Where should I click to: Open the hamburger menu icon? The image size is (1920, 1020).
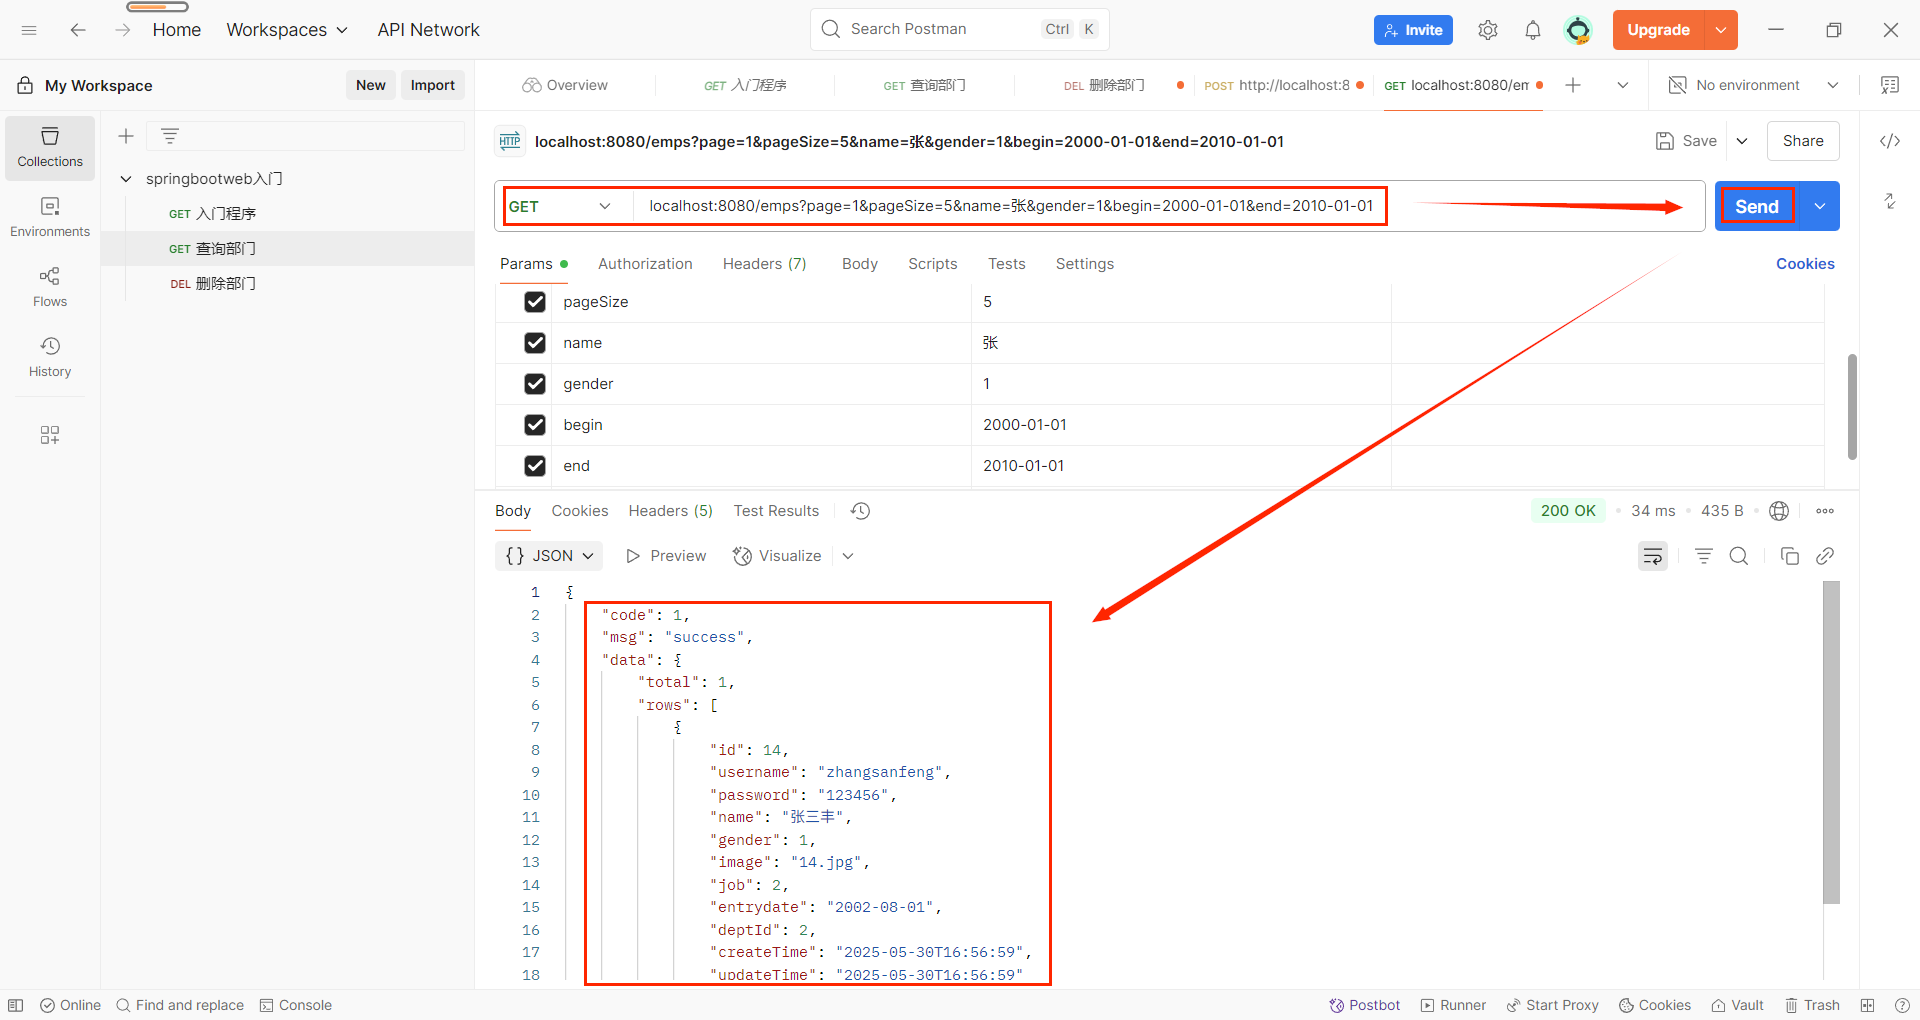point(29,30)
